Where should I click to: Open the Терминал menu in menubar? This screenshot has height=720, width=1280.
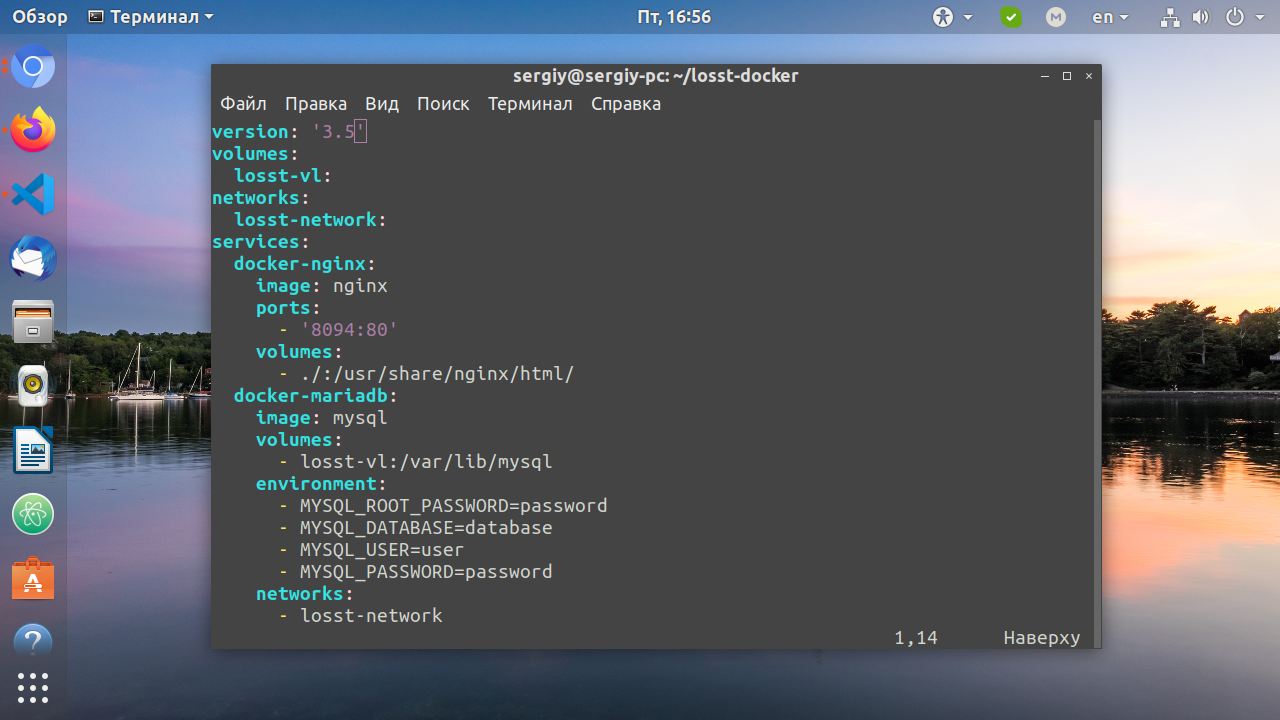tap(530, 104)
